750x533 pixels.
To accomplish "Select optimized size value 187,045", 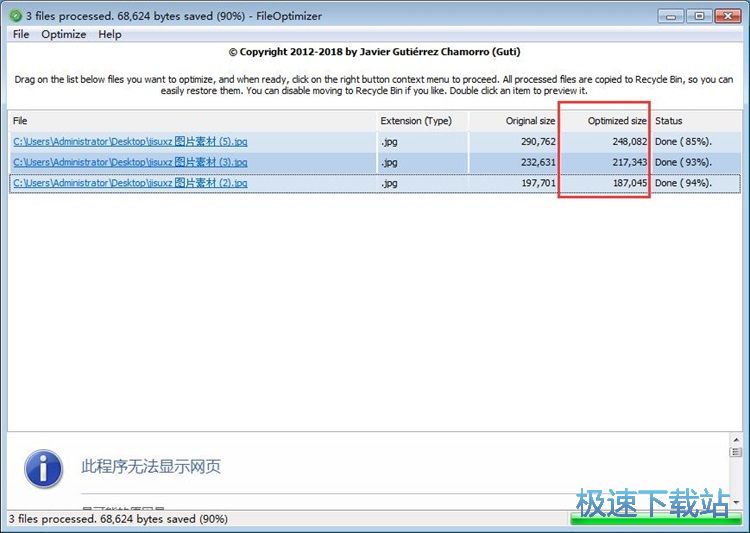I will point(629,183).
